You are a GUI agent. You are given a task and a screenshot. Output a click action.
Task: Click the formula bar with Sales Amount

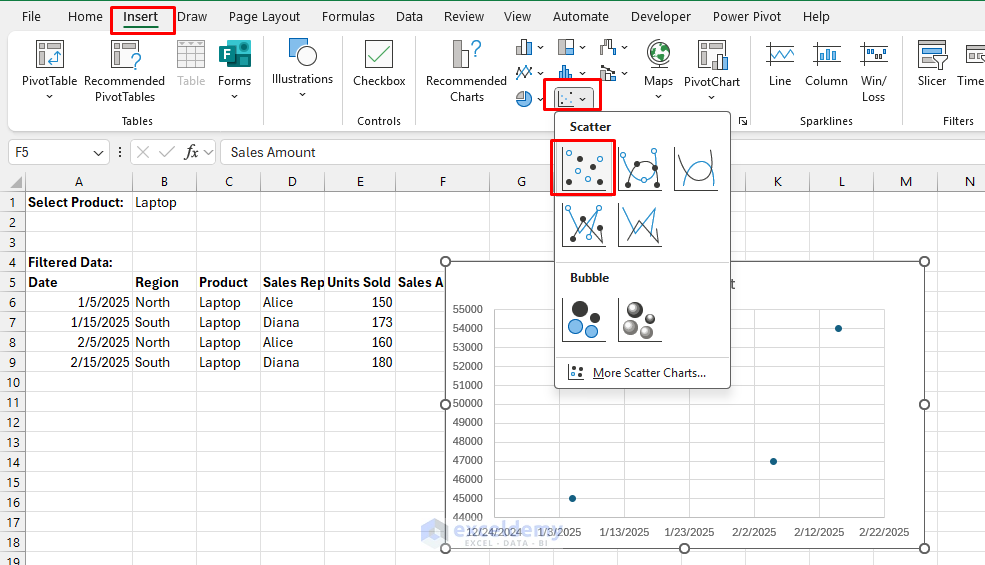tap(603, 152)
